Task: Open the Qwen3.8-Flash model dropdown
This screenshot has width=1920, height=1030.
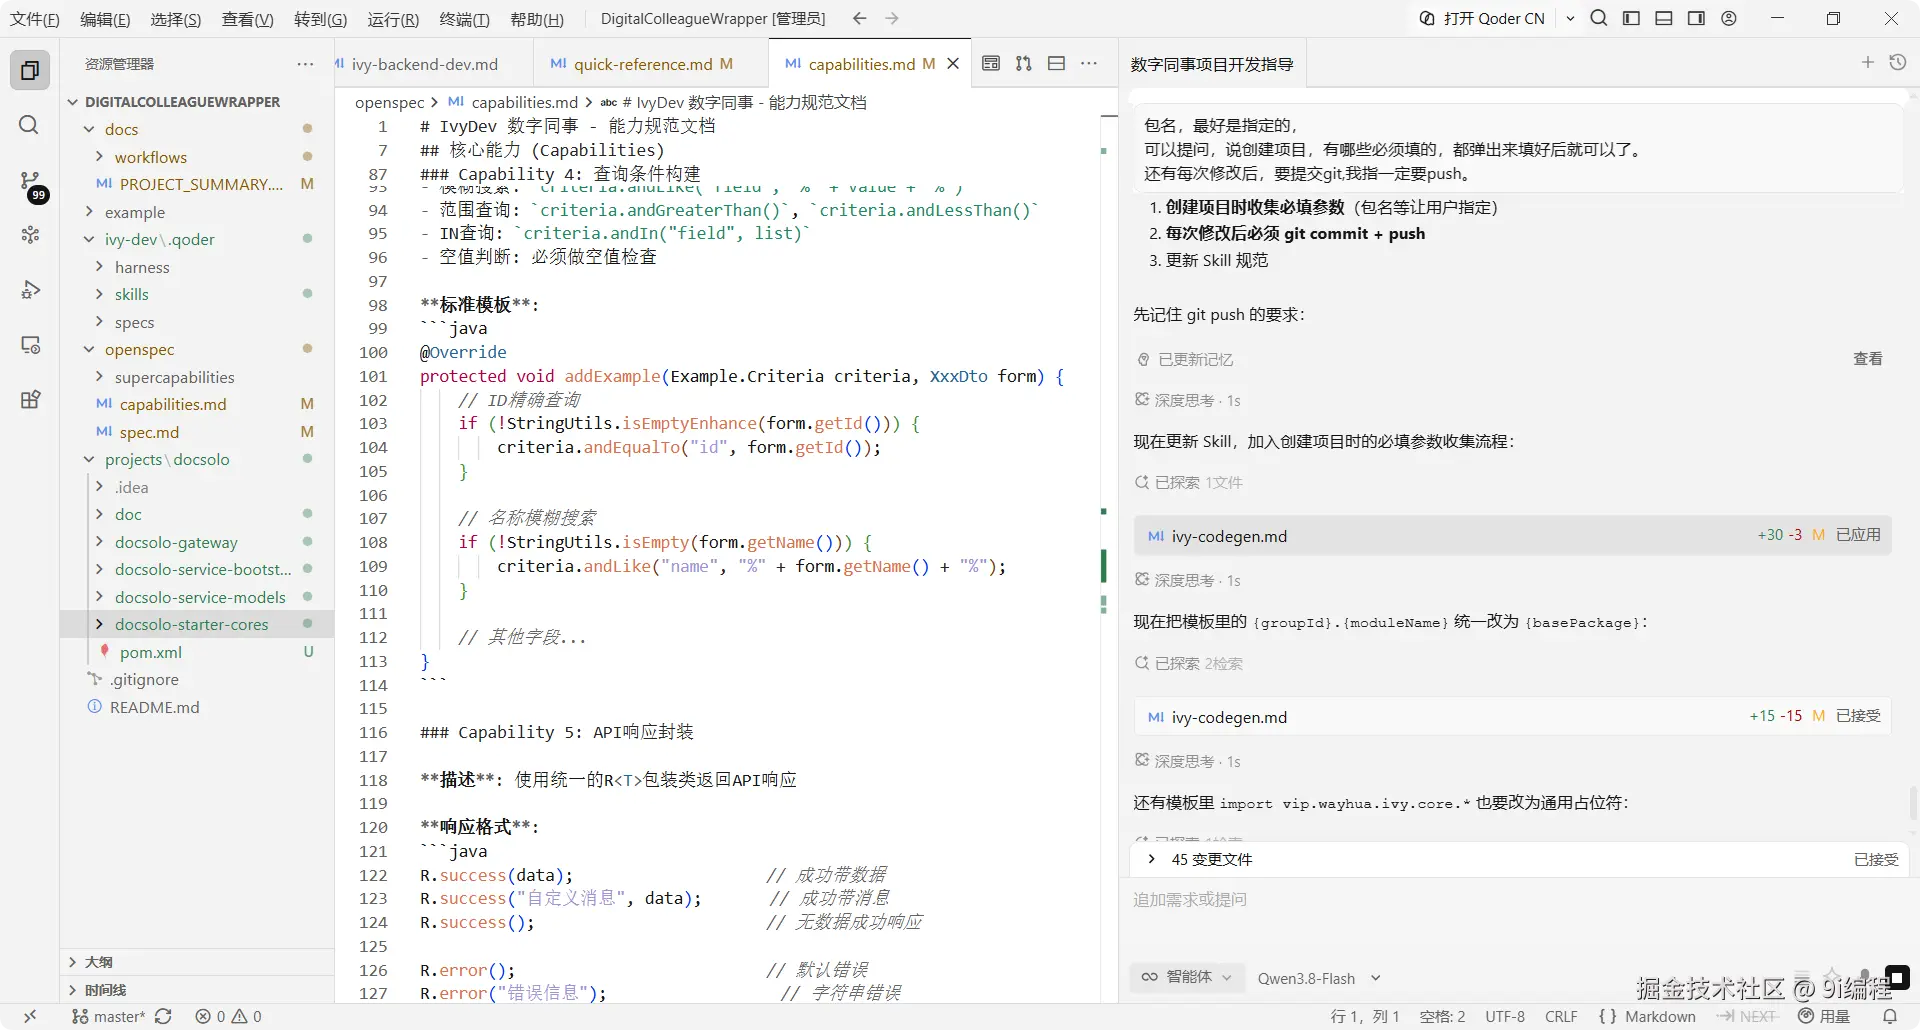Action: click(x=1319, y=978)
